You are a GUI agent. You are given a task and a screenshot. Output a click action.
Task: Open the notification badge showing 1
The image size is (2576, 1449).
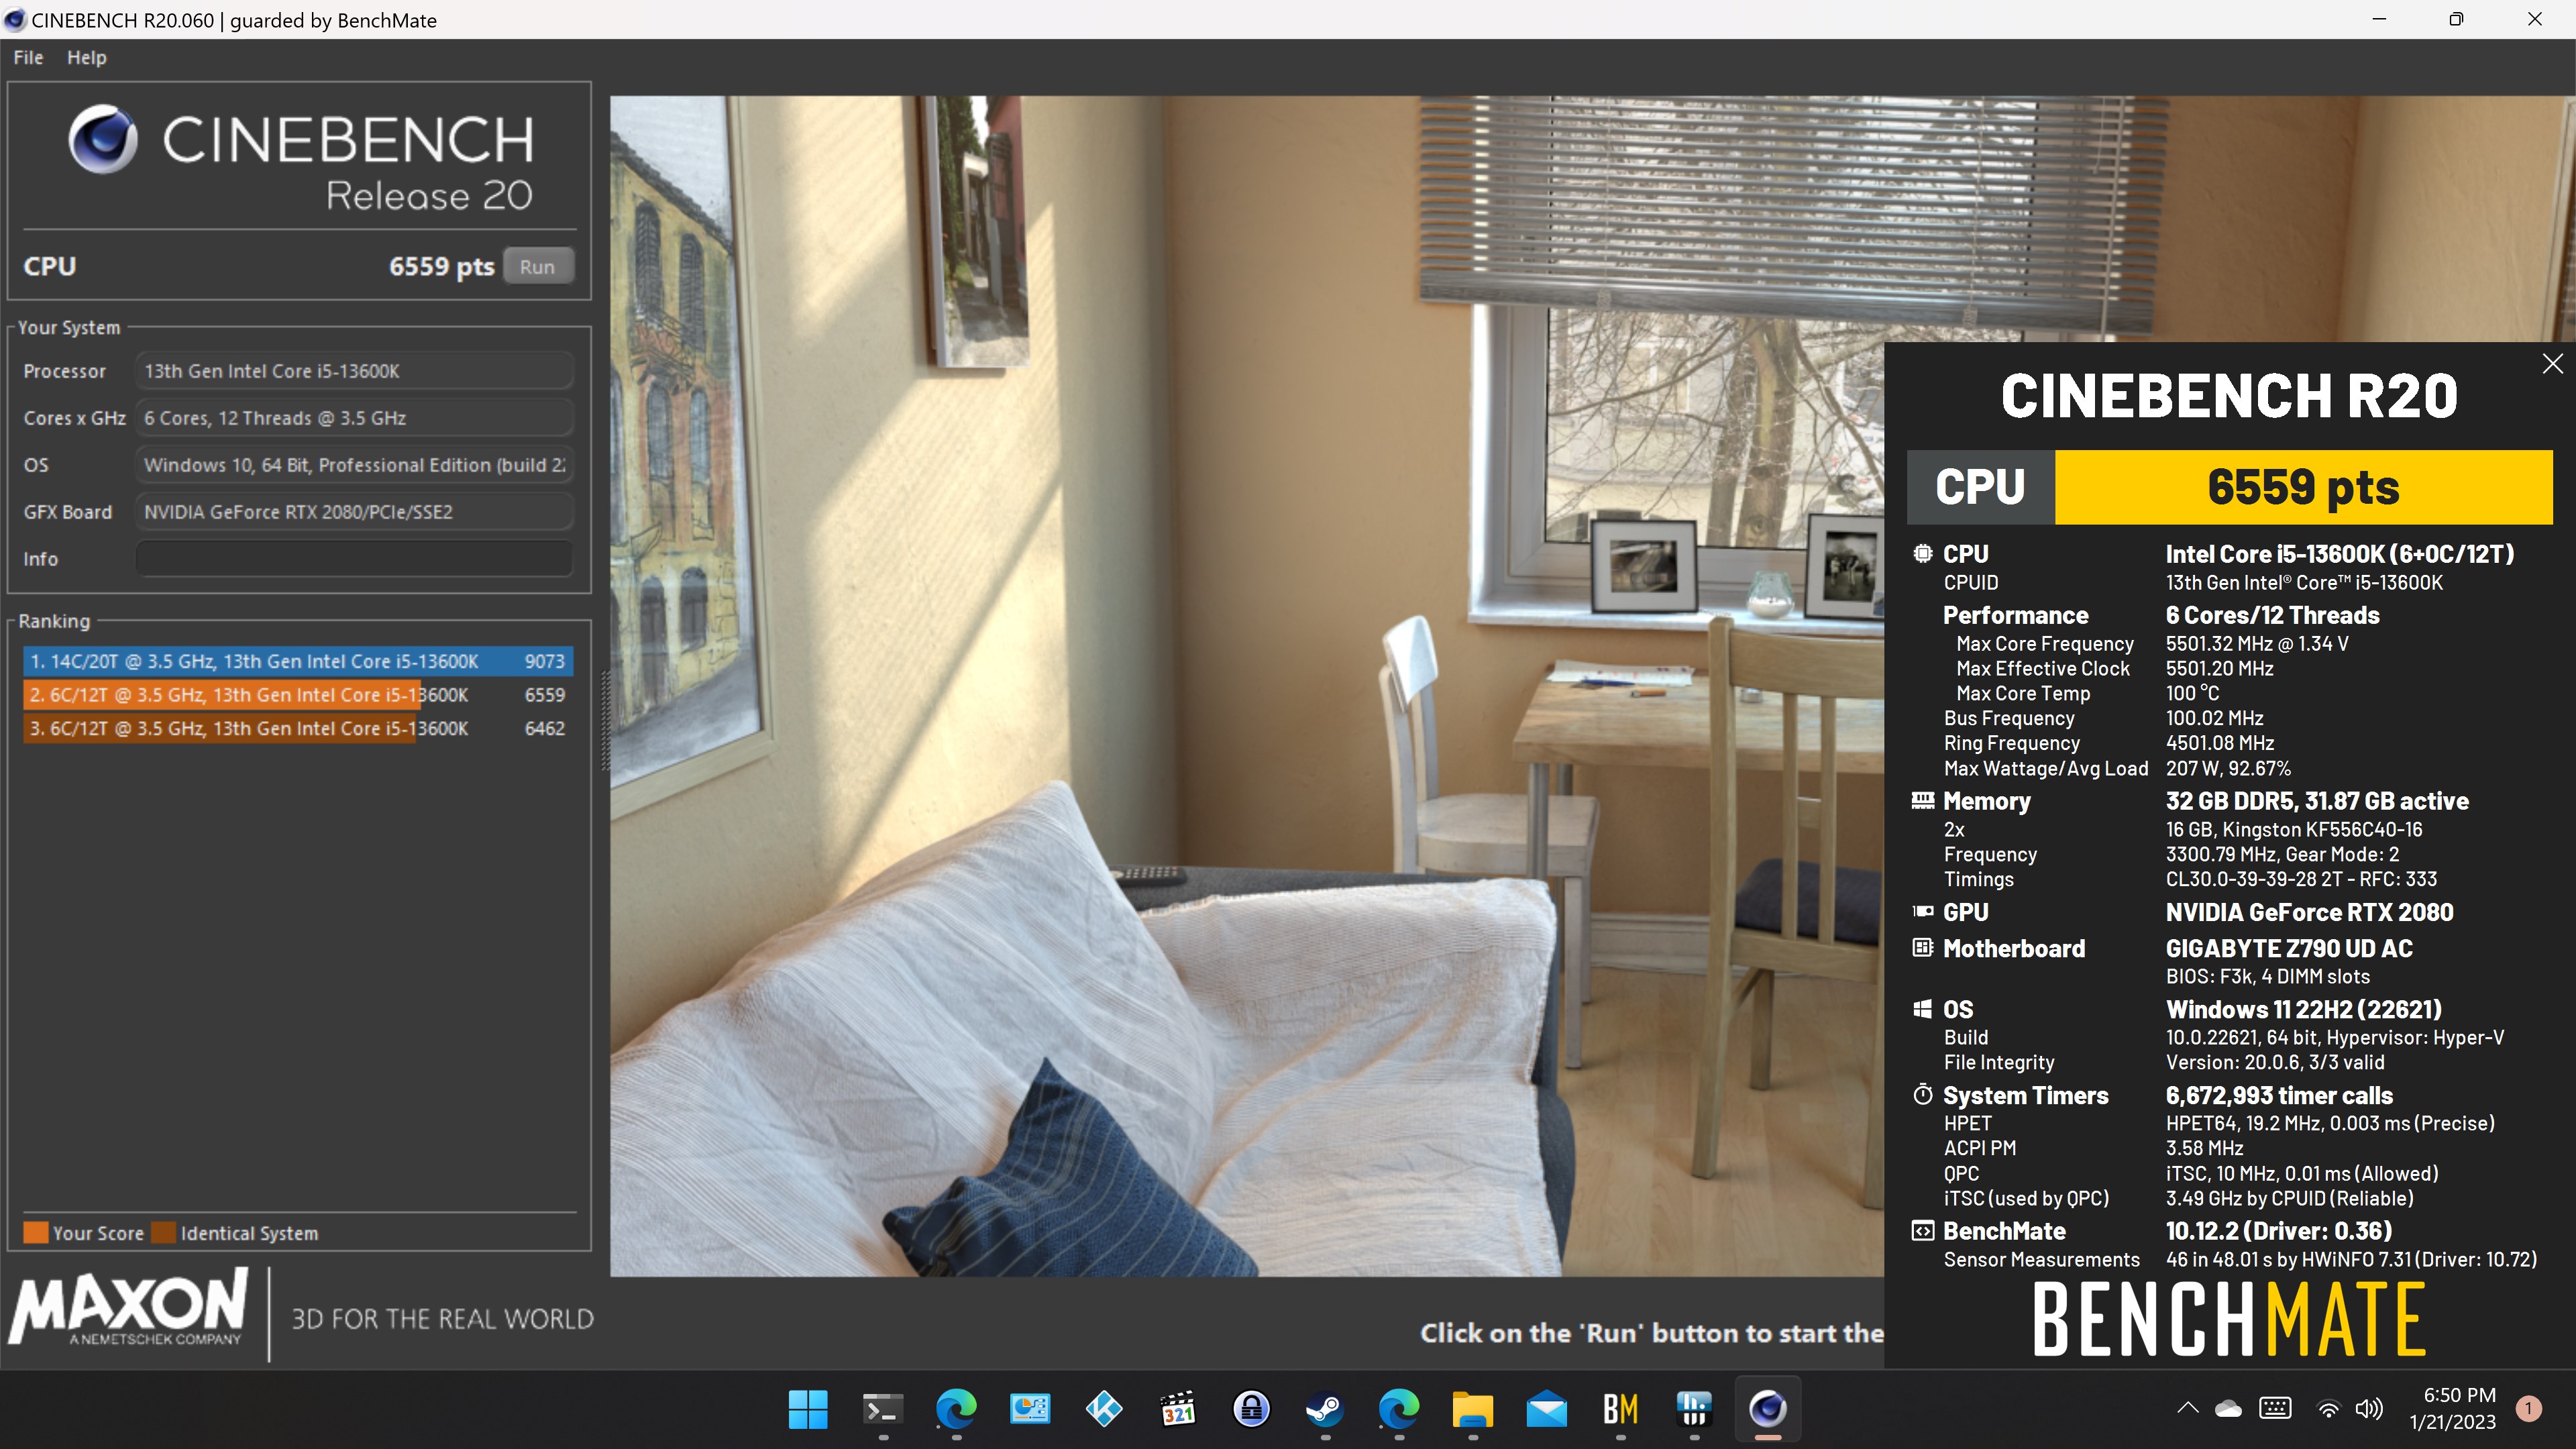[x=2529, y=1408]
